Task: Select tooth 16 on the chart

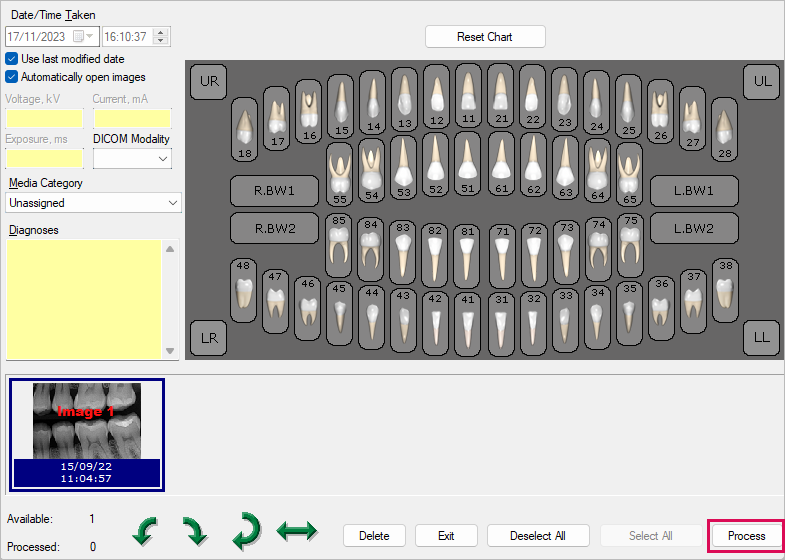Action: point(308,112)
